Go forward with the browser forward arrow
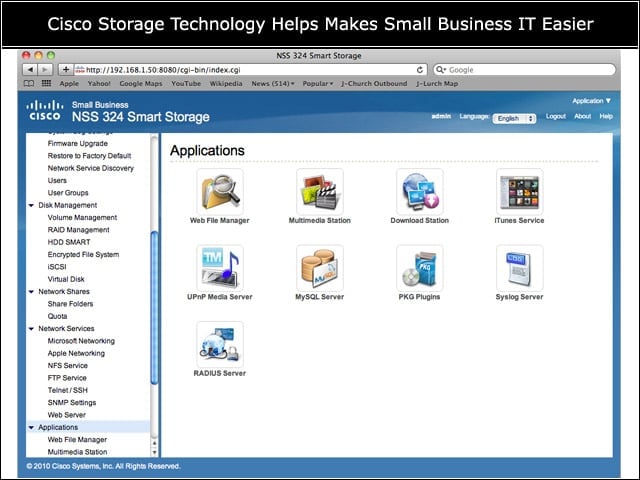The width and height of the screenshot is (640, 480). (x=45, y=70)
